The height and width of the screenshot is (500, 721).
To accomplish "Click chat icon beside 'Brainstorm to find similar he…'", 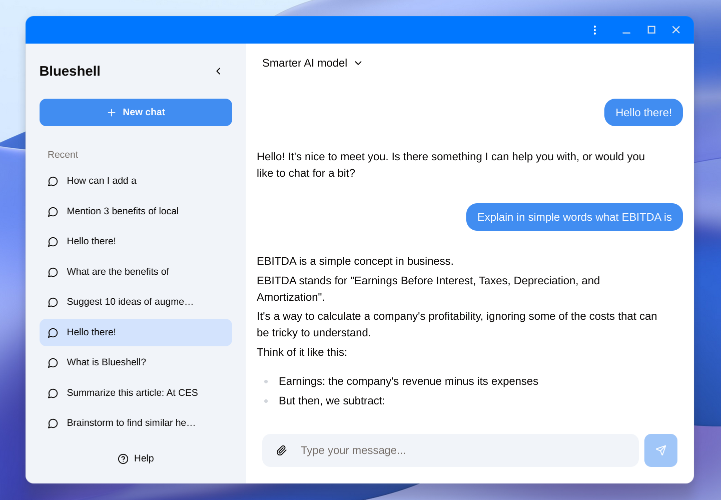I will (x=53, y=423).
